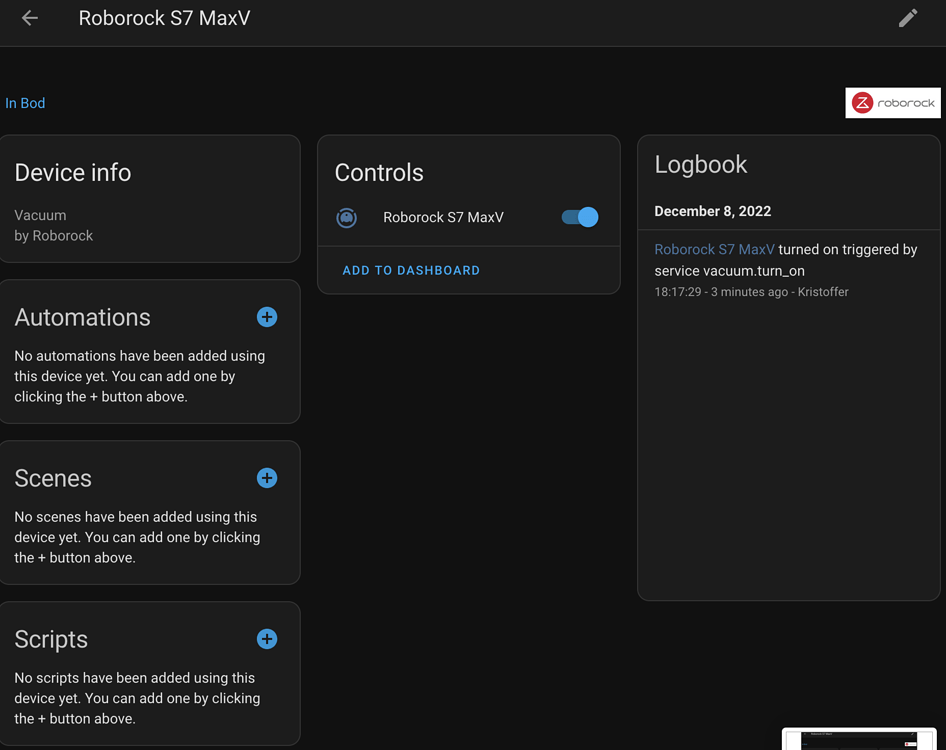Click the 18:17:29 logbook timestamp line
This screenshot has height=750, width=946.
(x=751, y=292)
